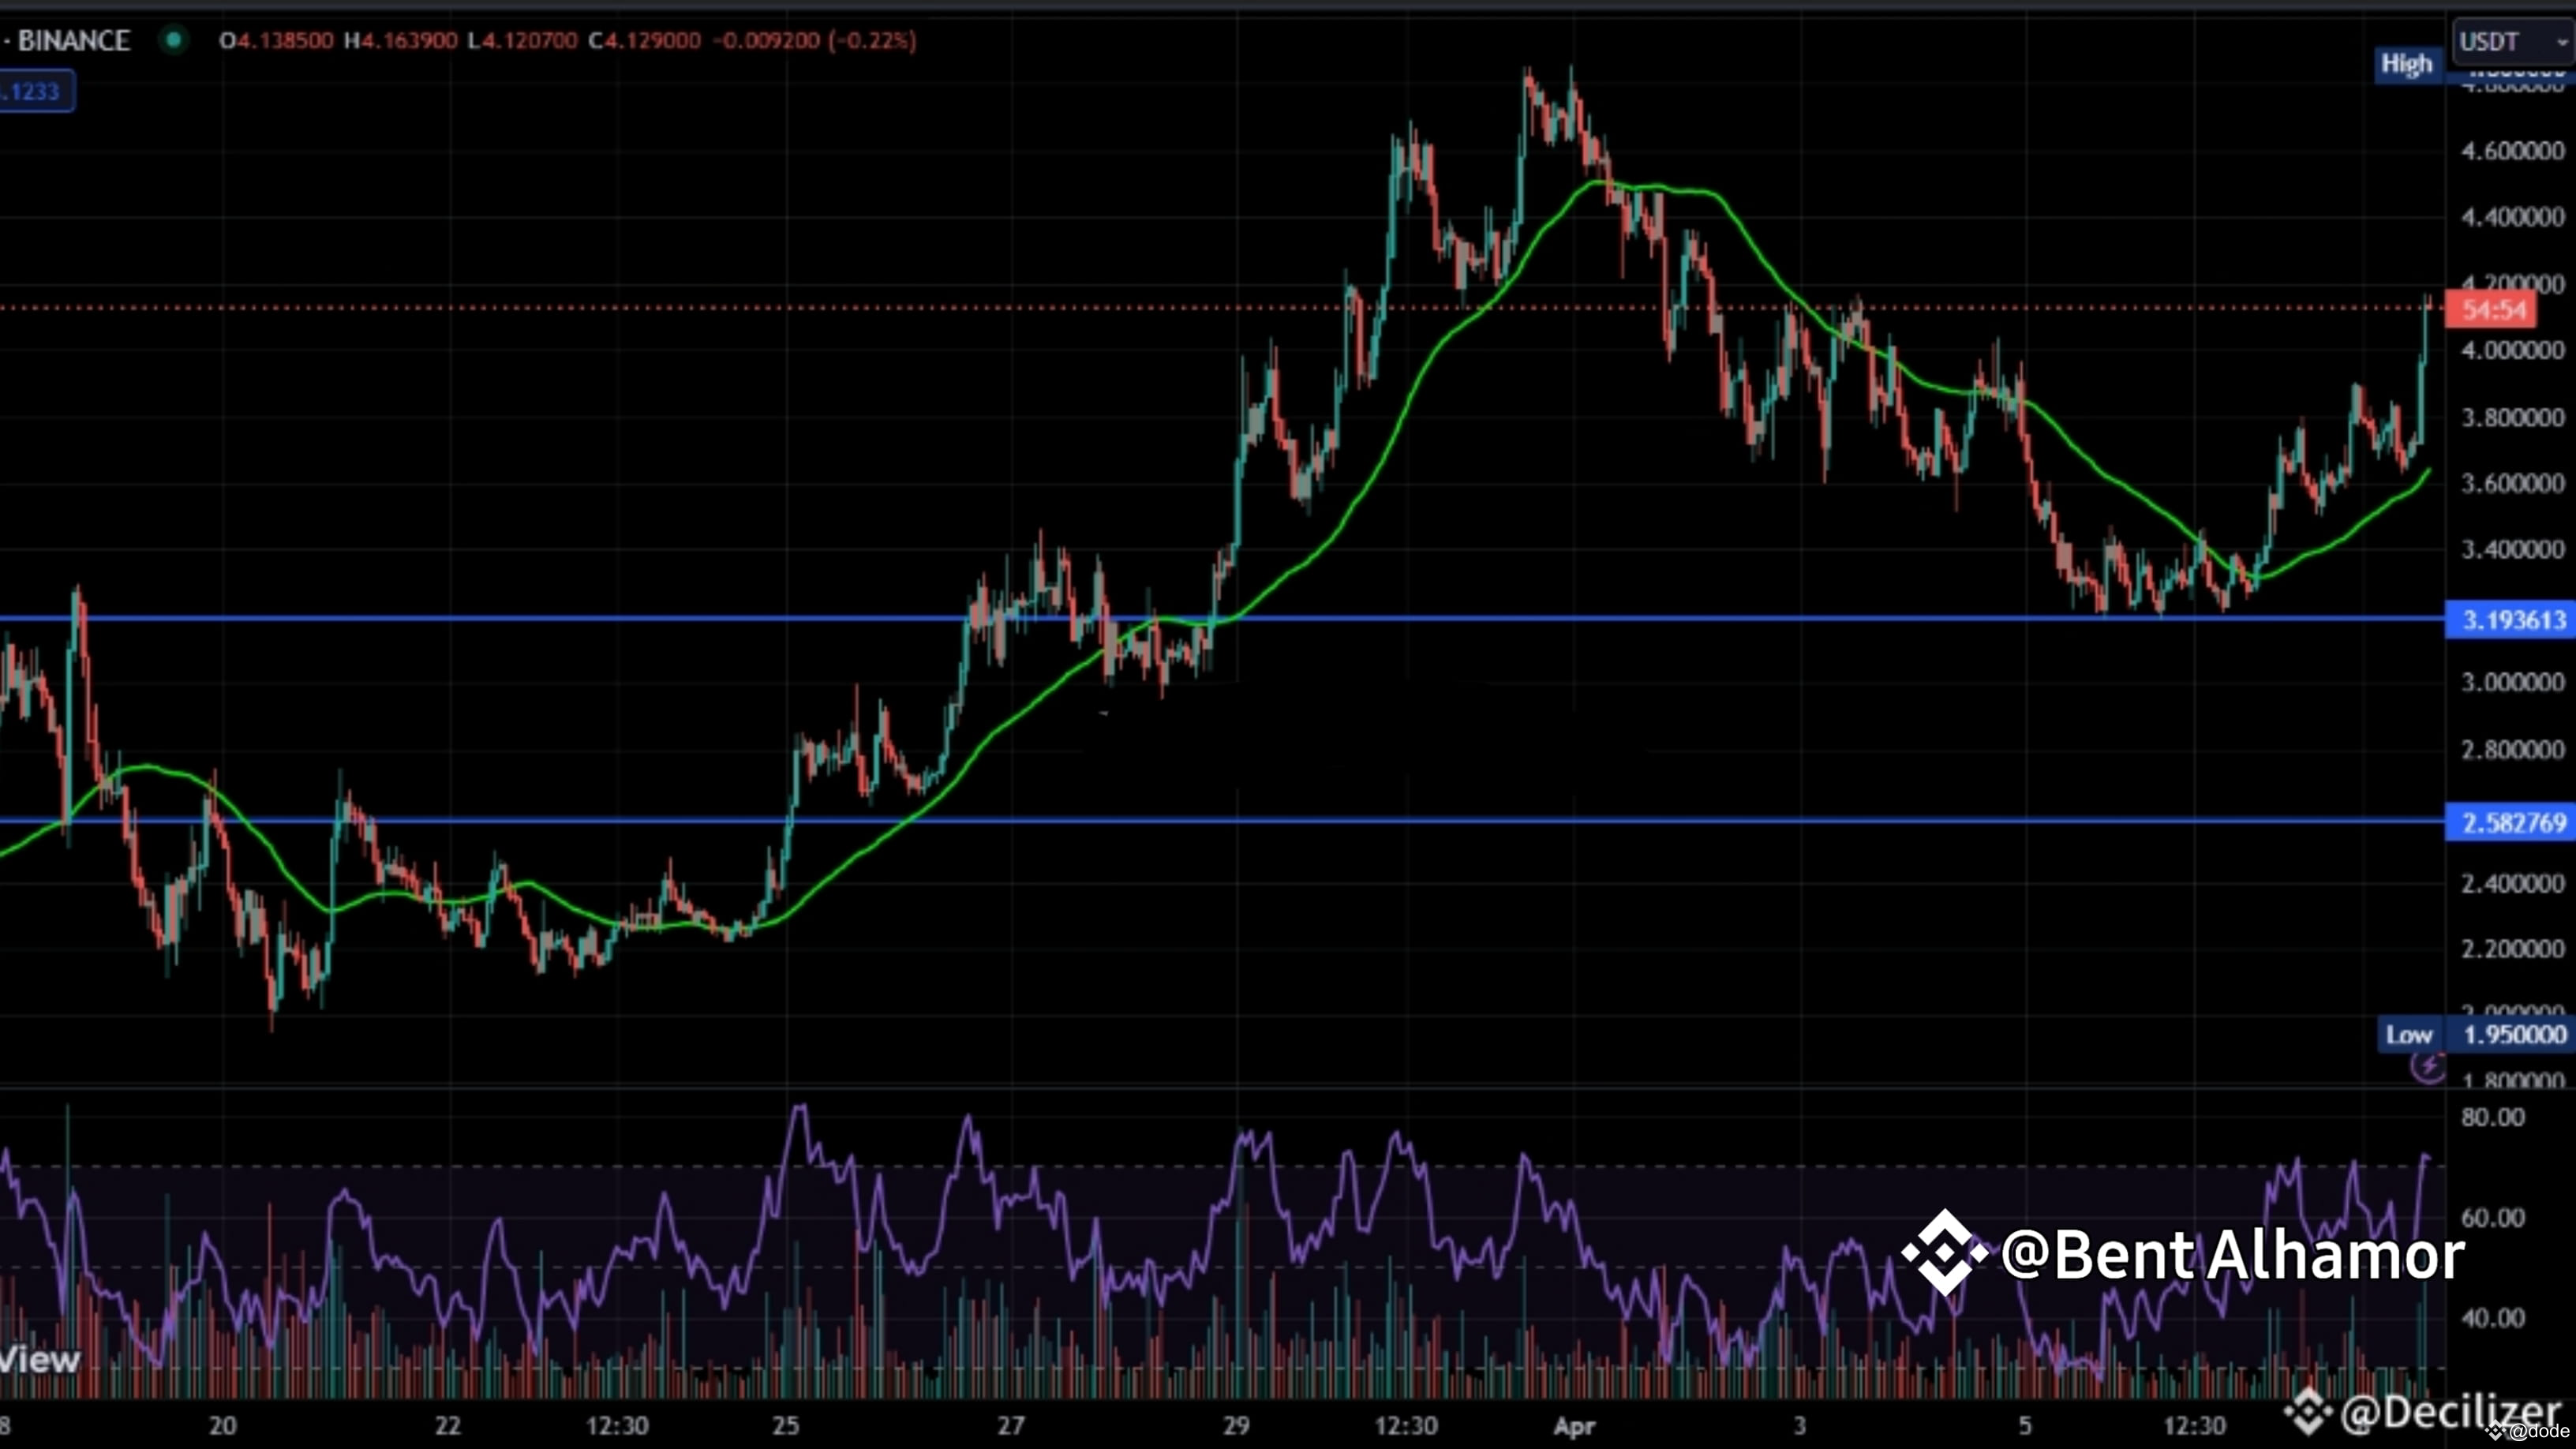Click the 2.400000 price axis label

[2512, 883]
